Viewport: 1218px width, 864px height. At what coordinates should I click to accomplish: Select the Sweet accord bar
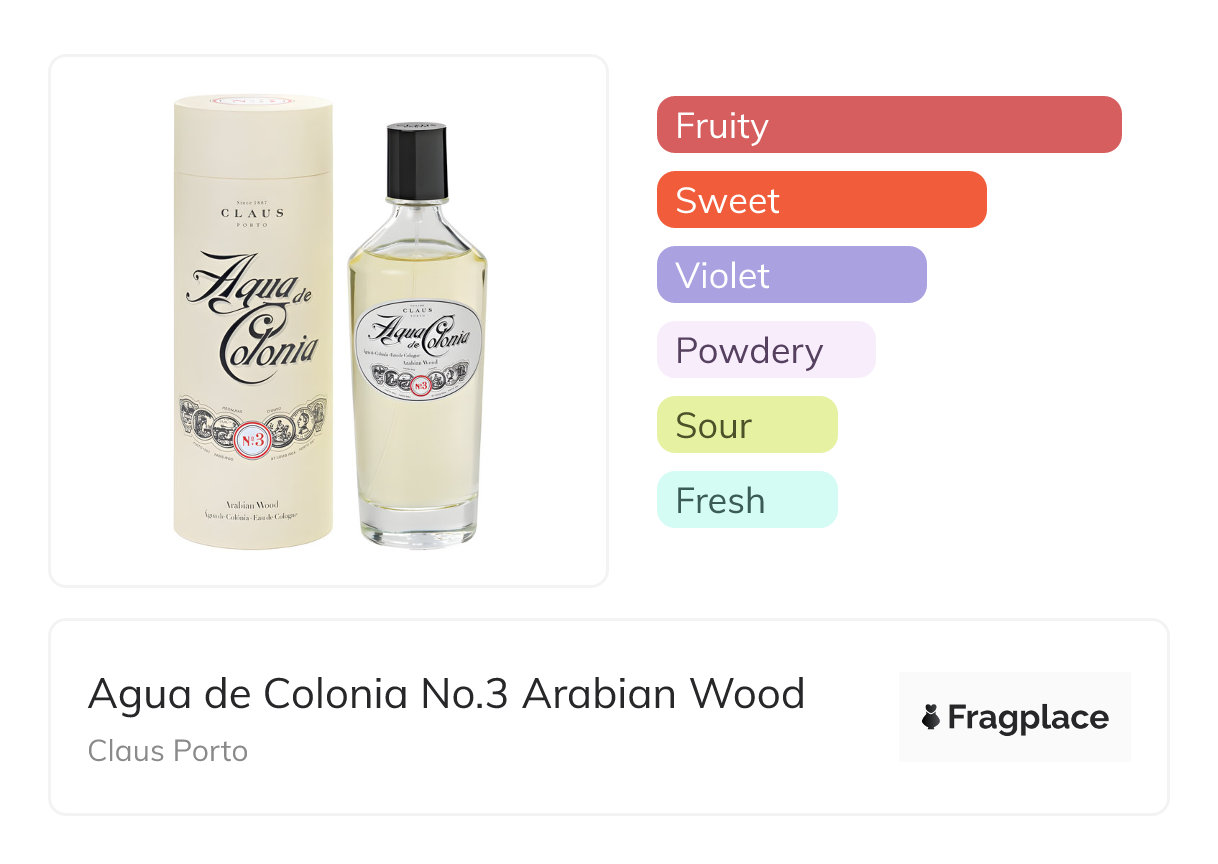tap(822, 200)
